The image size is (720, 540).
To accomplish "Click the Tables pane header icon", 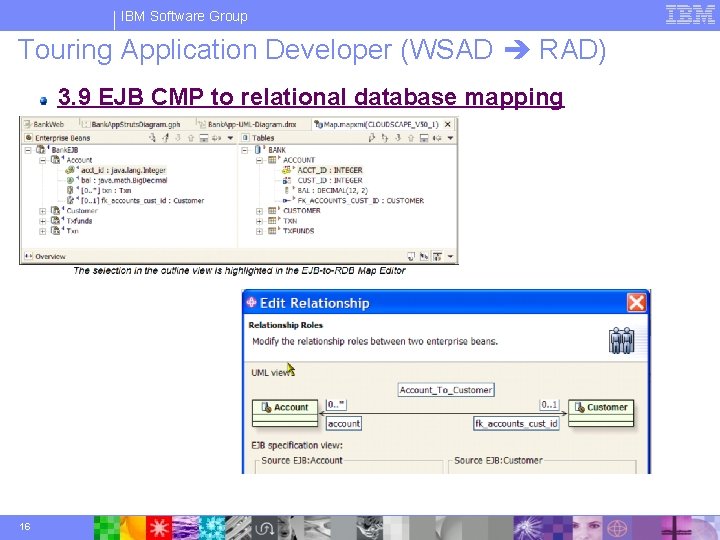I will pyautogui.click(x=246, y=138).
